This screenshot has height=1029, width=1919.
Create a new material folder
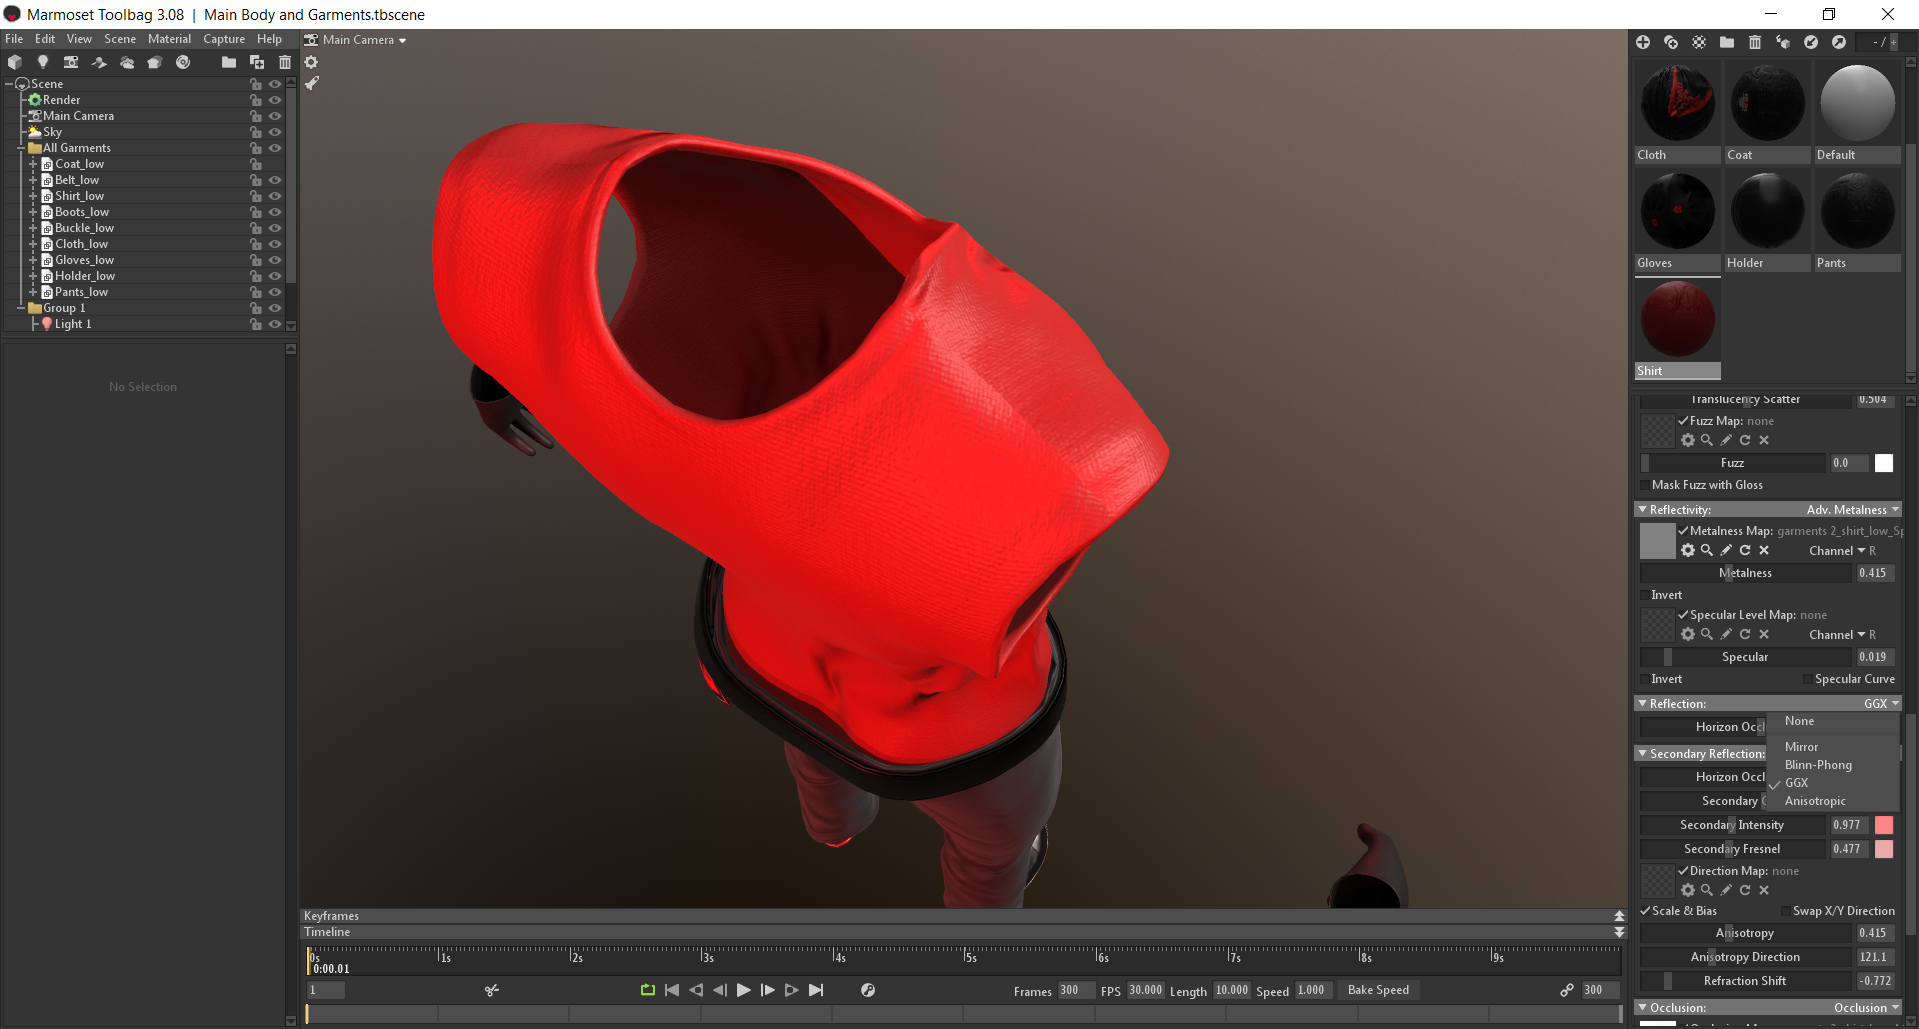(x=1727, y=42)
